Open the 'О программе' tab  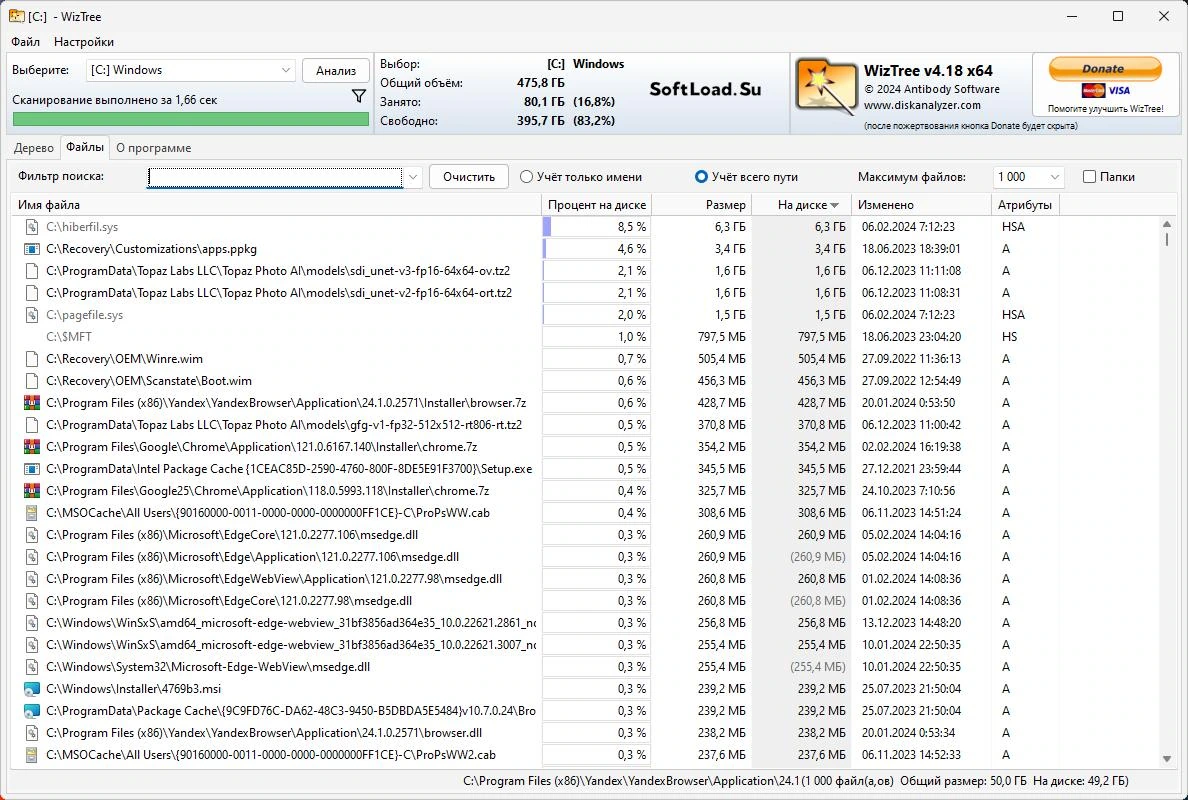(154, 148)
